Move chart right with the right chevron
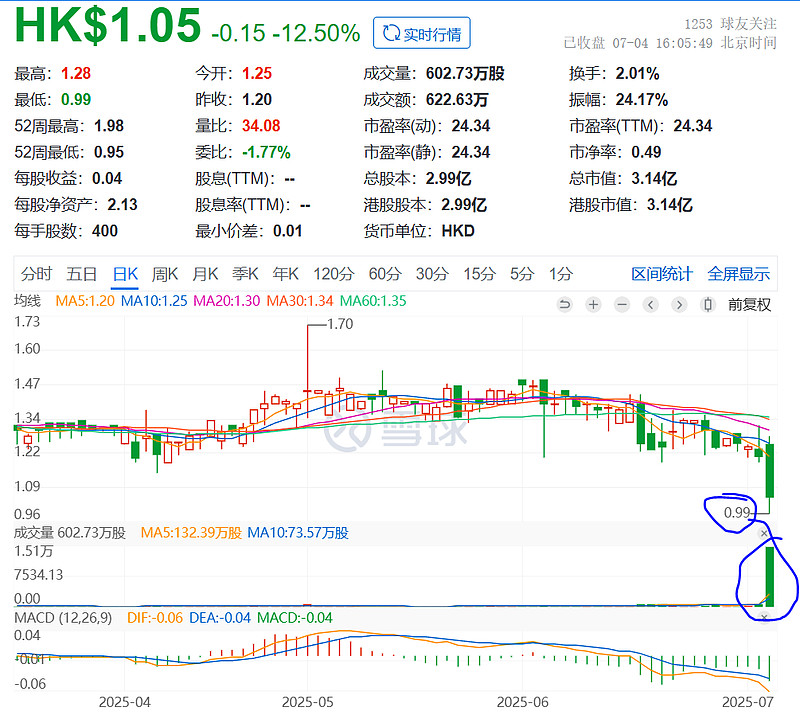The image size is (800, 723). pos(679,305)
